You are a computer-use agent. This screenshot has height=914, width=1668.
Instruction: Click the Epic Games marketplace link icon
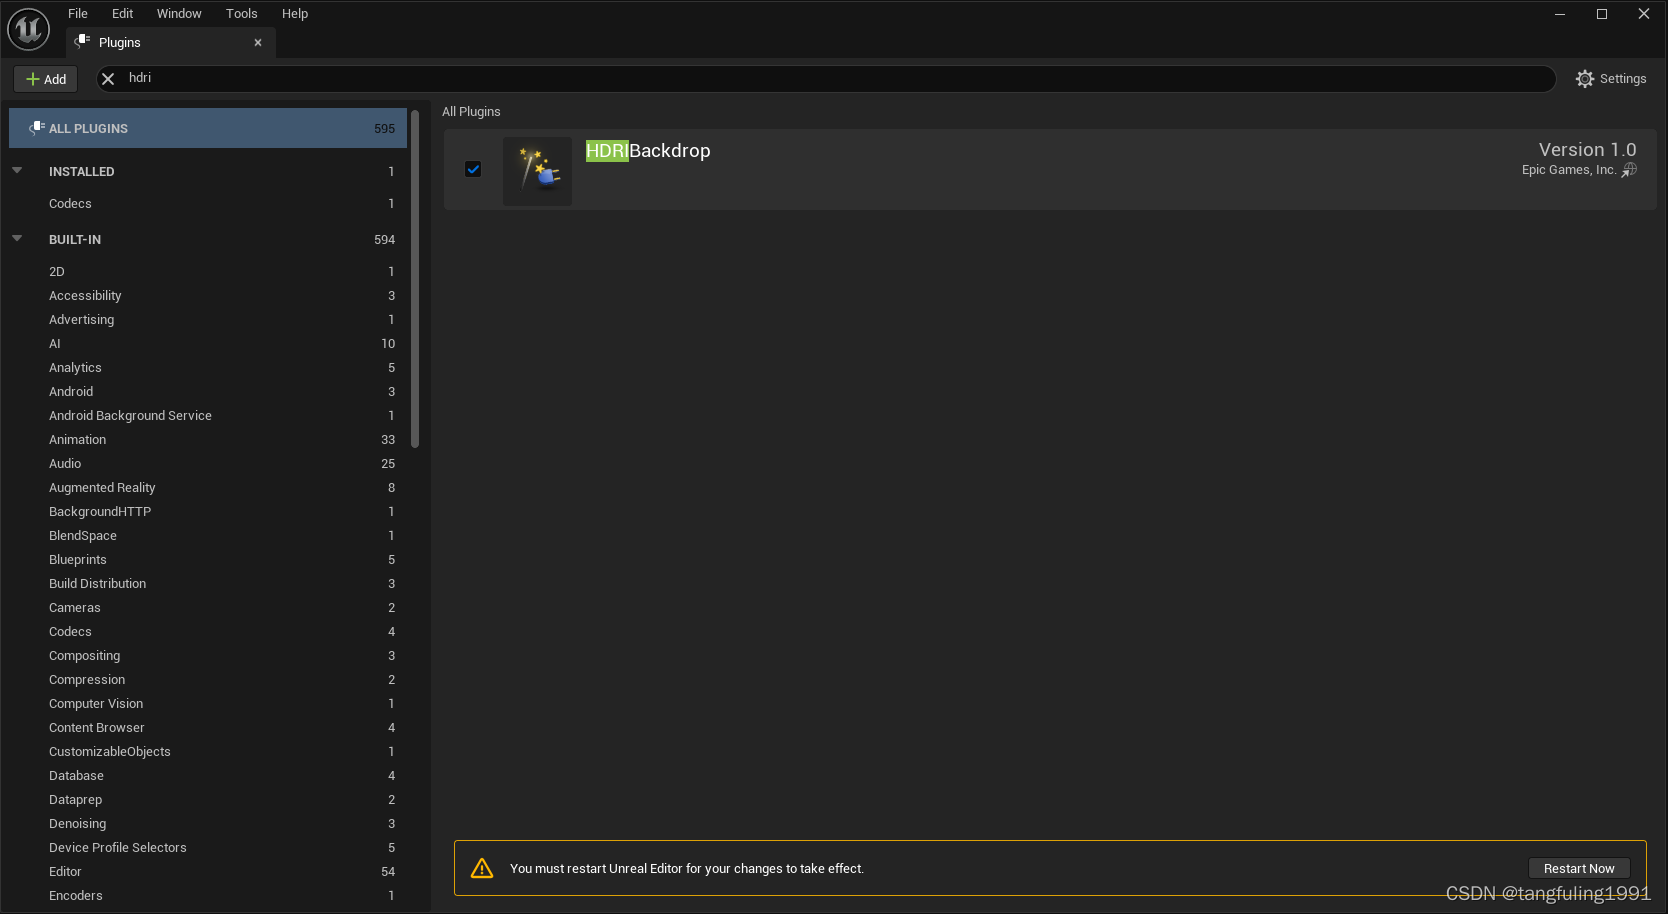pos(1629,170)
